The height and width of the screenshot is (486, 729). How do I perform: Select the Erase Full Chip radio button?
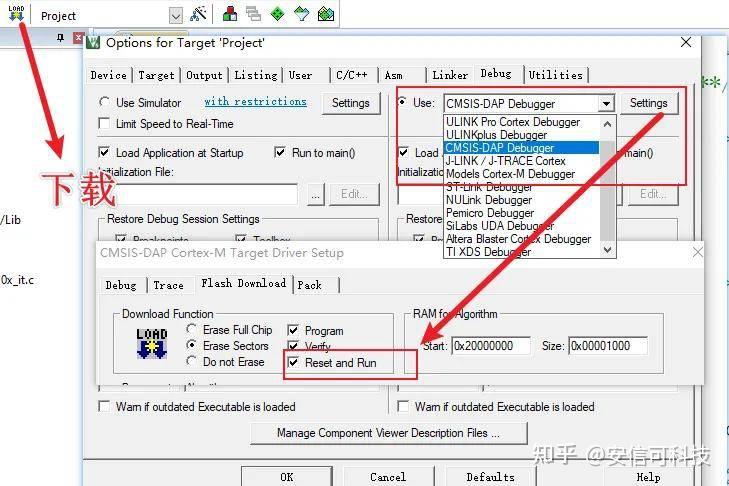click(191, 329)
